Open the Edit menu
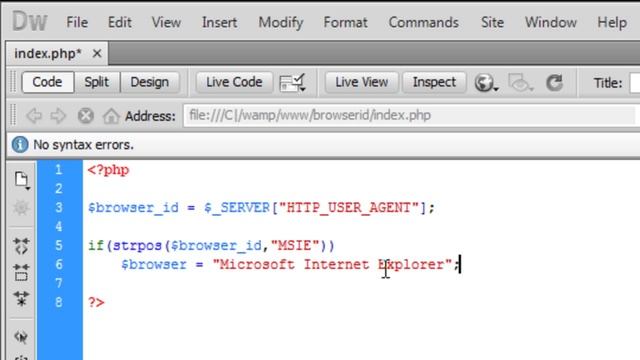Viewport: 640px width, 360px height. pyautogui.click(x=119, y=22)
